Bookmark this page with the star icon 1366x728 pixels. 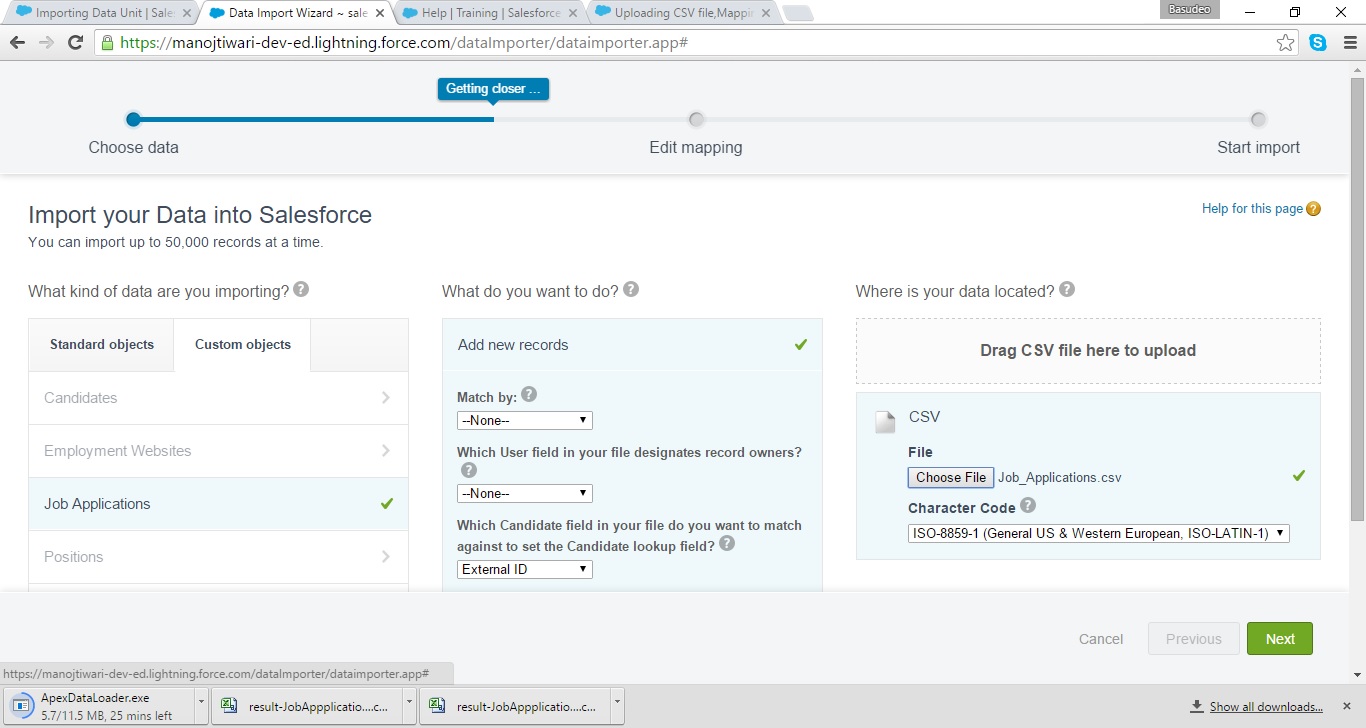(x=1286, y=43)
